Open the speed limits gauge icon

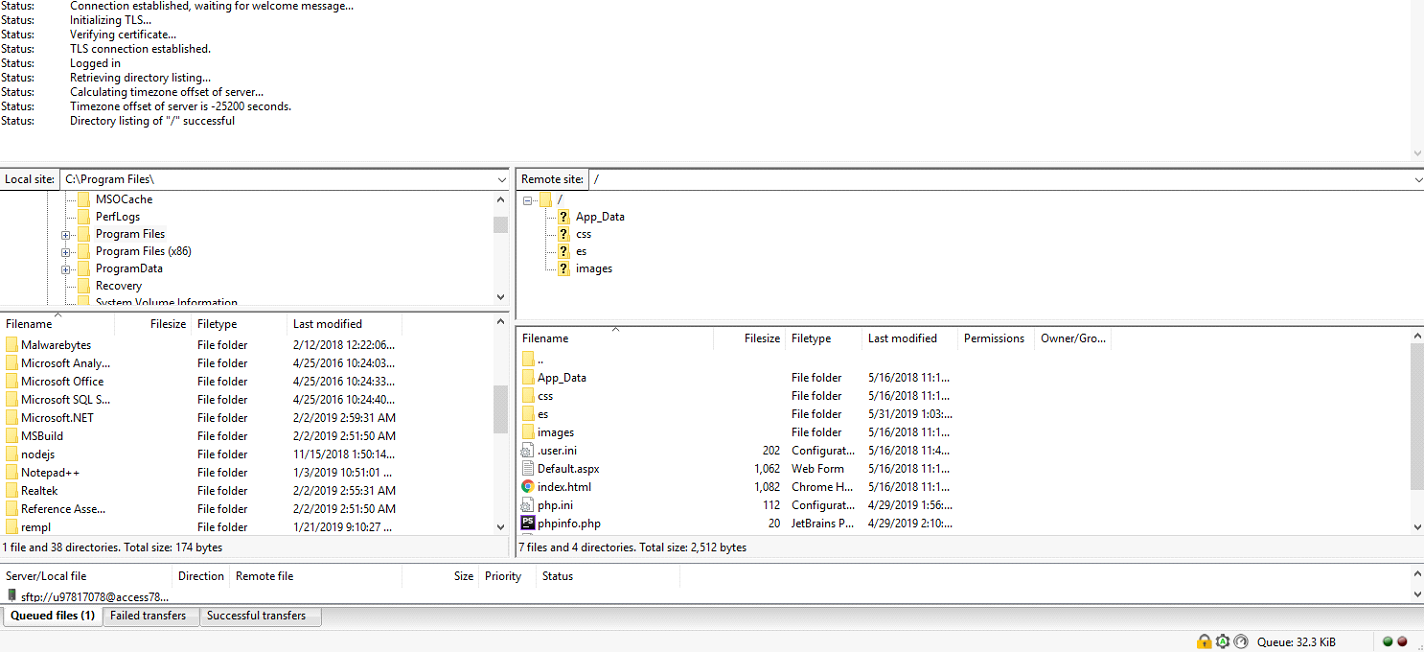coord(1241,642)
